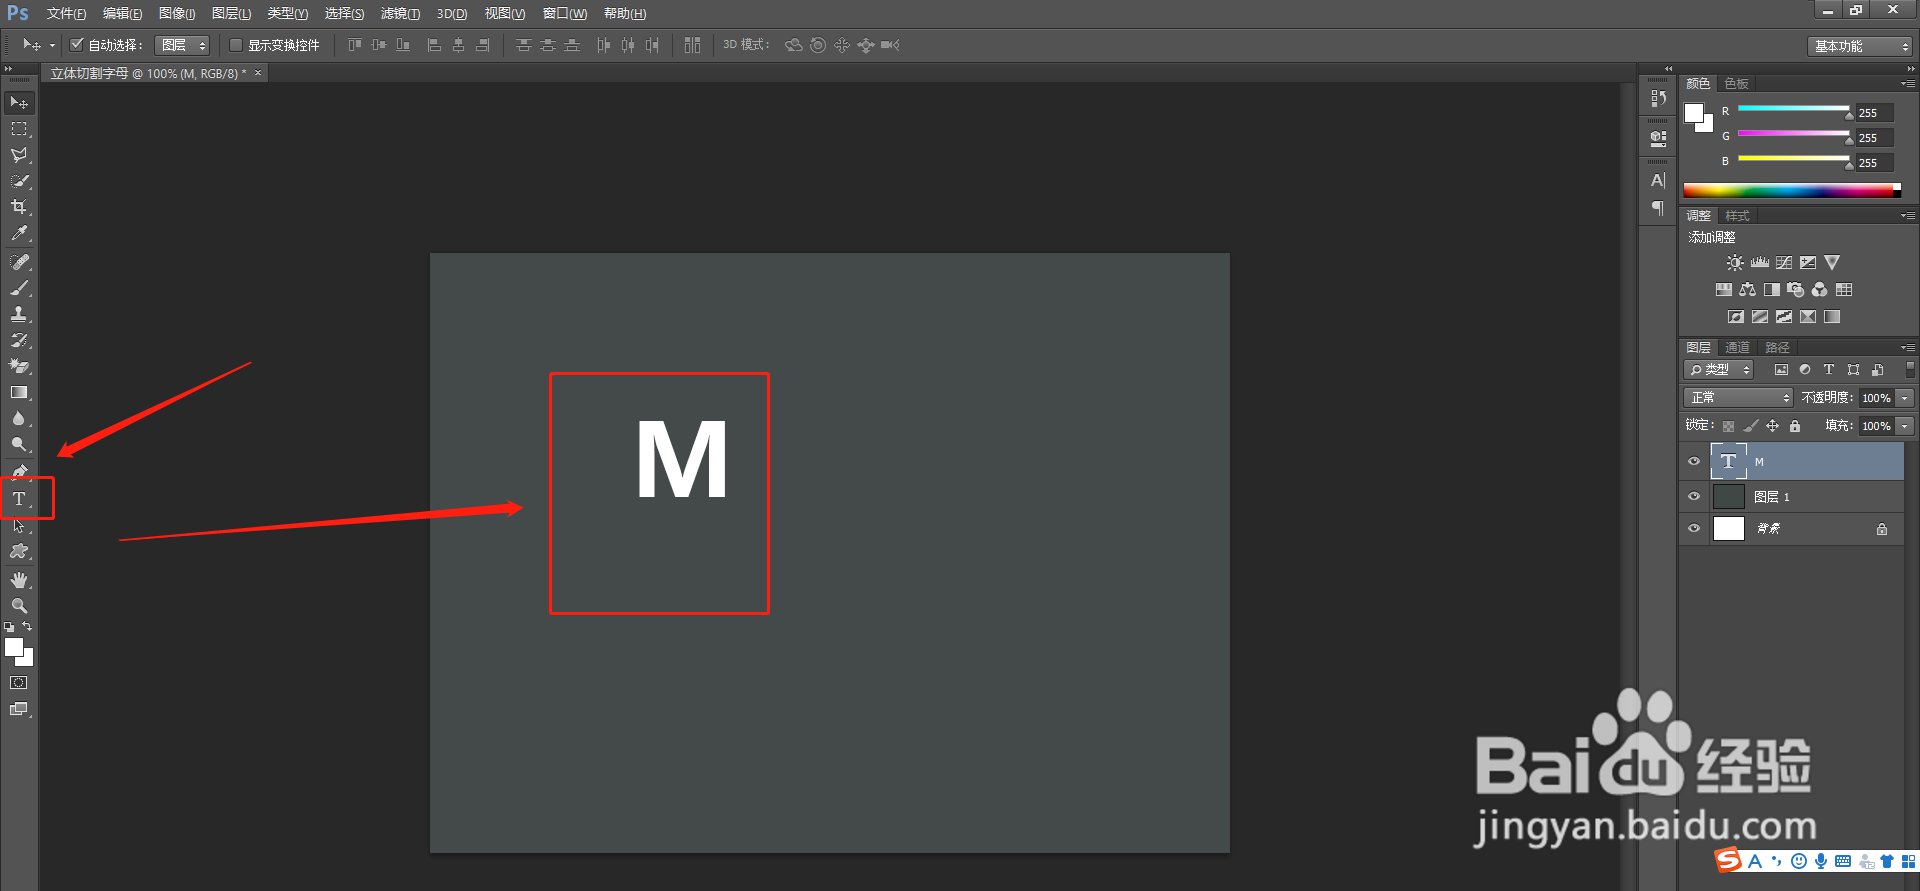Viewport: 1920px width, 891px height.
Task: Open the Paragraph panel icon
Action: [x=1658, y=208]
